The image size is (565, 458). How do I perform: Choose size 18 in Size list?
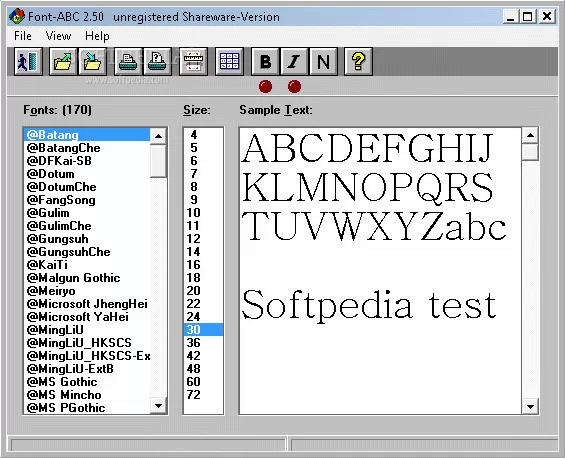coord(203,277)
